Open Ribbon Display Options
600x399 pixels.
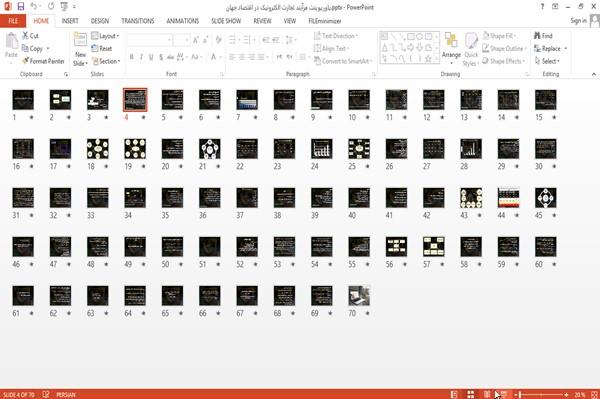[x=555, y=7]
